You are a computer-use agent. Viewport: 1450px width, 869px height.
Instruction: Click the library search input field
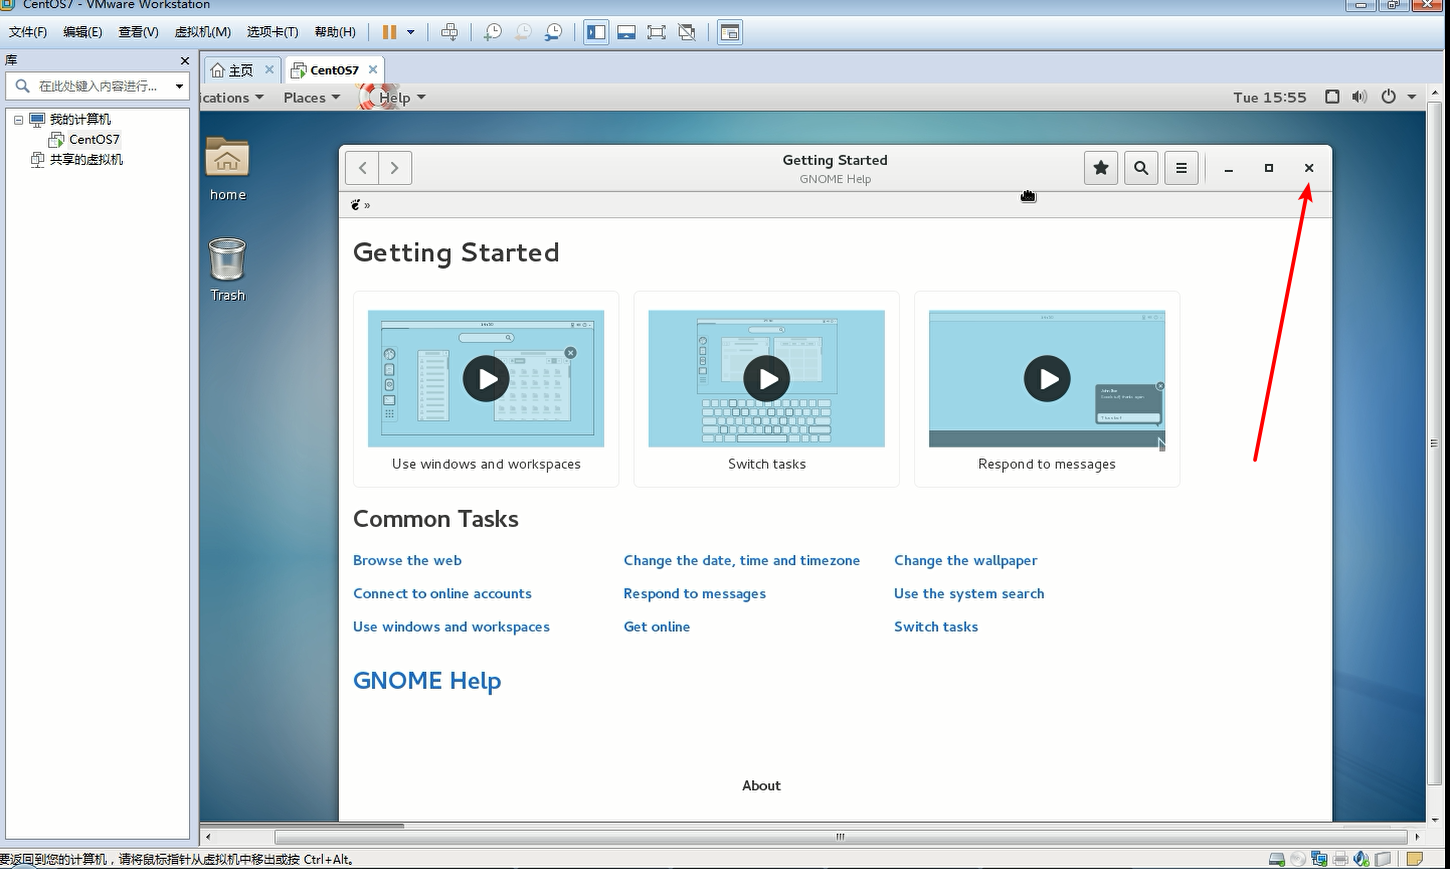(98, 86)
